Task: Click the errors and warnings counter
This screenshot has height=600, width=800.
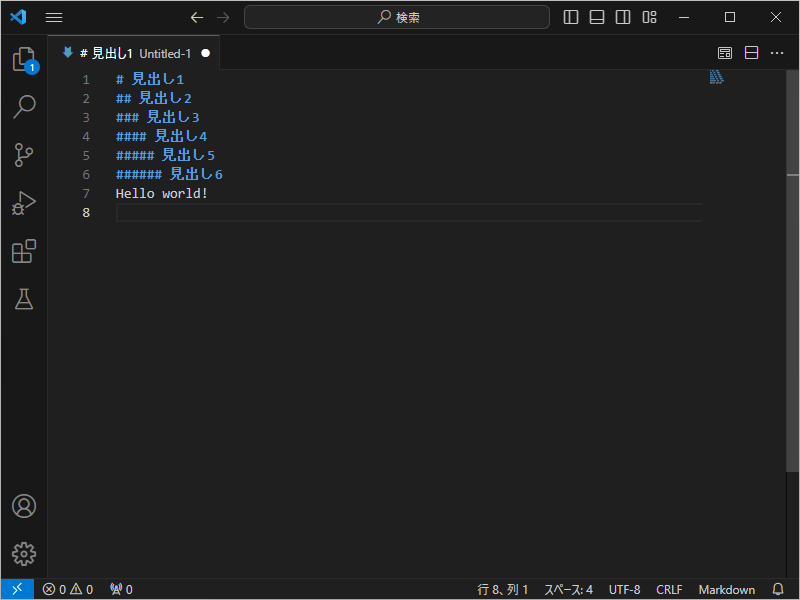Action: click(67, 589)
